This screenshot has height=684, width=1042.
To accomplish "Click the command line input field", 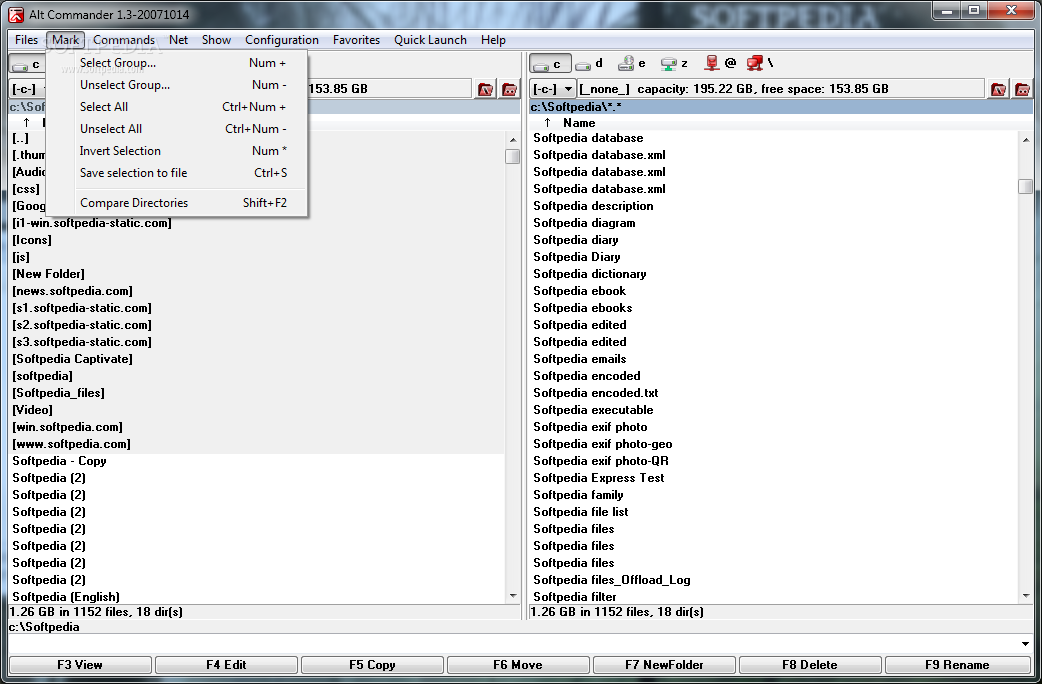I will pyautogui.click(x=512, y=643).
